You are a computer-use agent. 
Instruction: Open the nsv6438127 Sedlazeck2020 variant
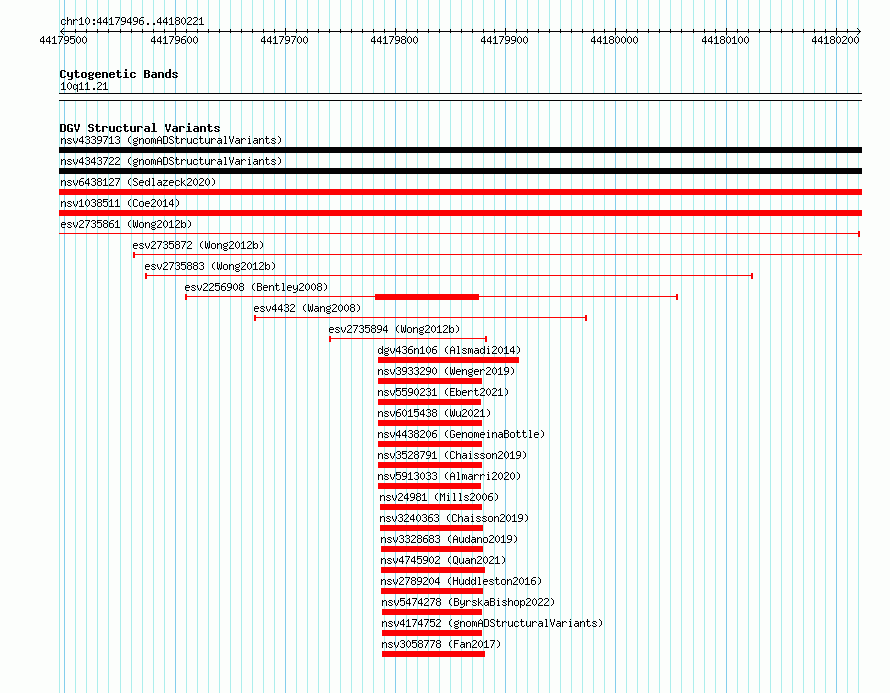coord(138,182)
